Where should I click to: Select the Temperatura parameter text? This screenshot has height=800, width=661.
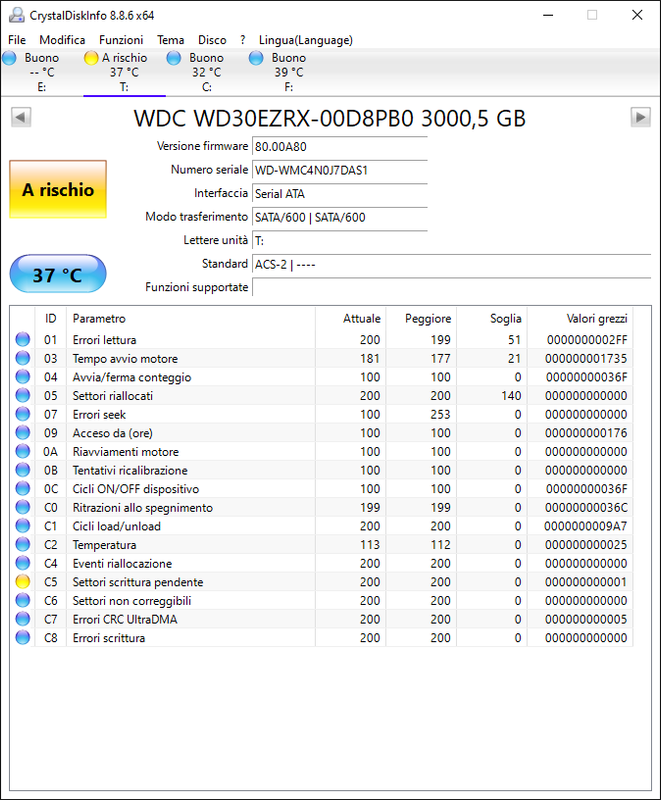(x=105, y=545)
